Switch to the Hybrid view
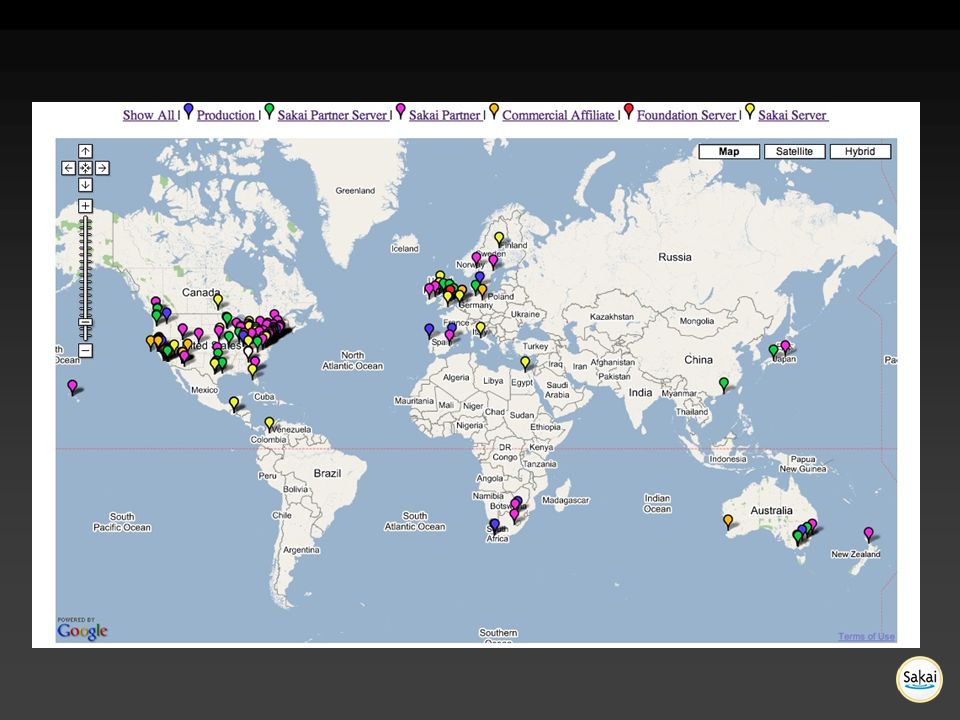960x720 pixels. click(860, 151)
